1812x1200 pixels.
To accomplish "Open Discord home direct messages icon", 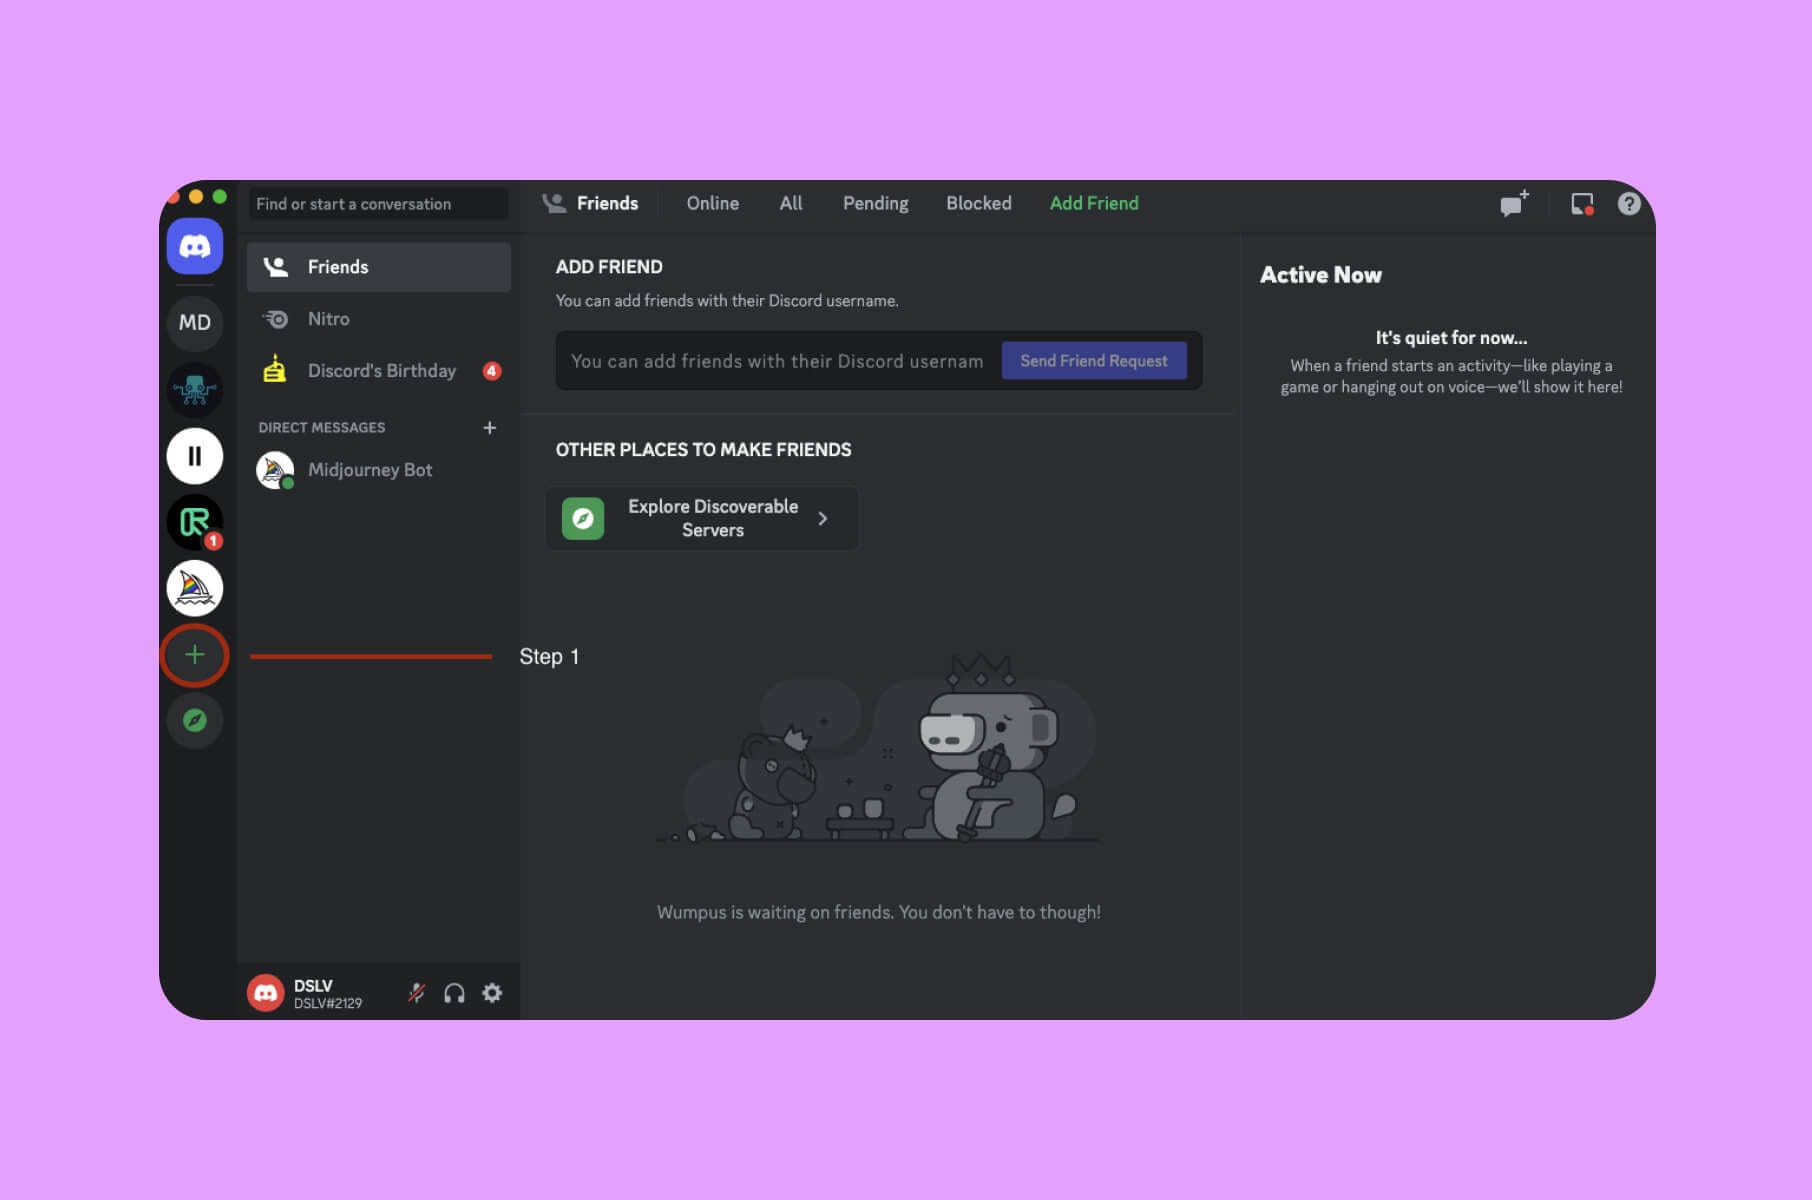I will click(x=195, y=246).
